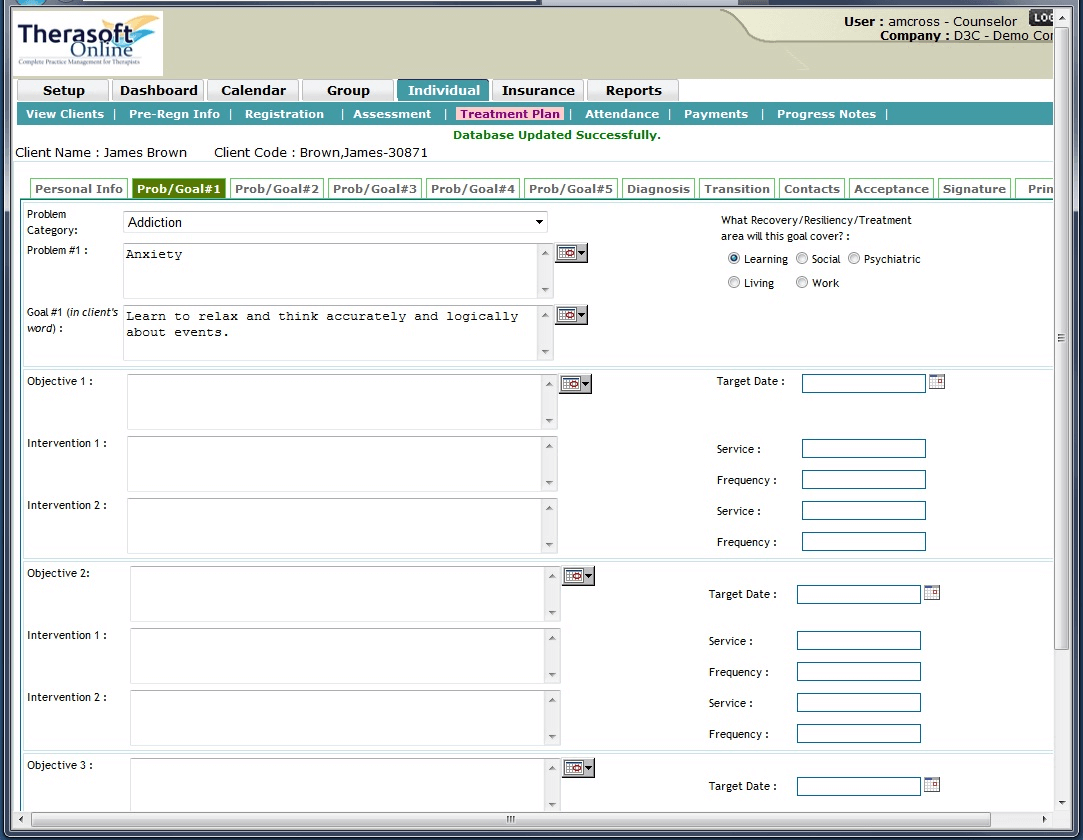Screen dimensions: 1083x840
Task: Open the dropdown arrow beside Objective 1 picker
Action: [x=583, y=383]
